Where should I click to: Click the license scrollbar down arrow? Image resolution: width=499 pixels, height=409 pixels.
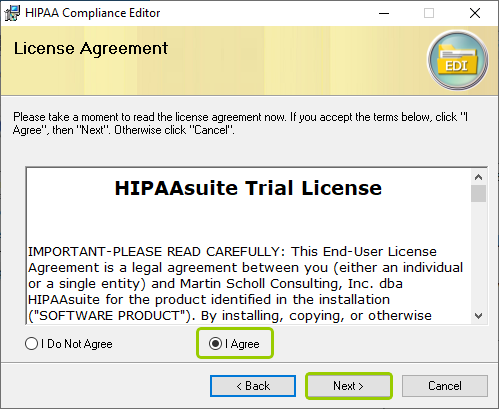pos(479,316)
